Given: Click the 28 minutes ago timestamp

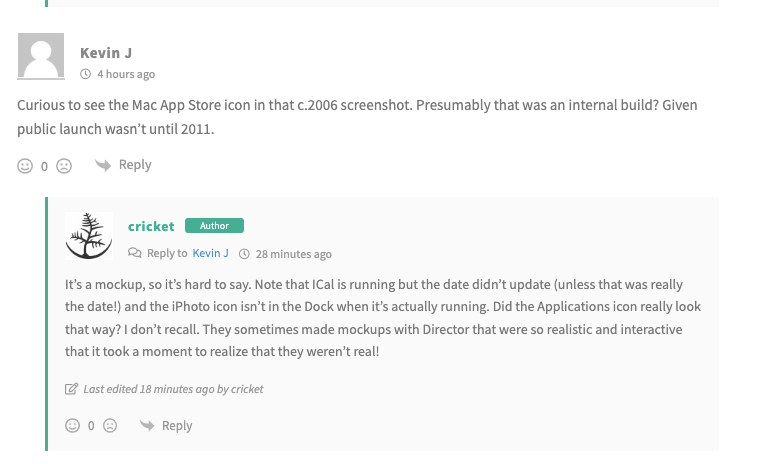Looking at the screenshot, I should point(294,254).
